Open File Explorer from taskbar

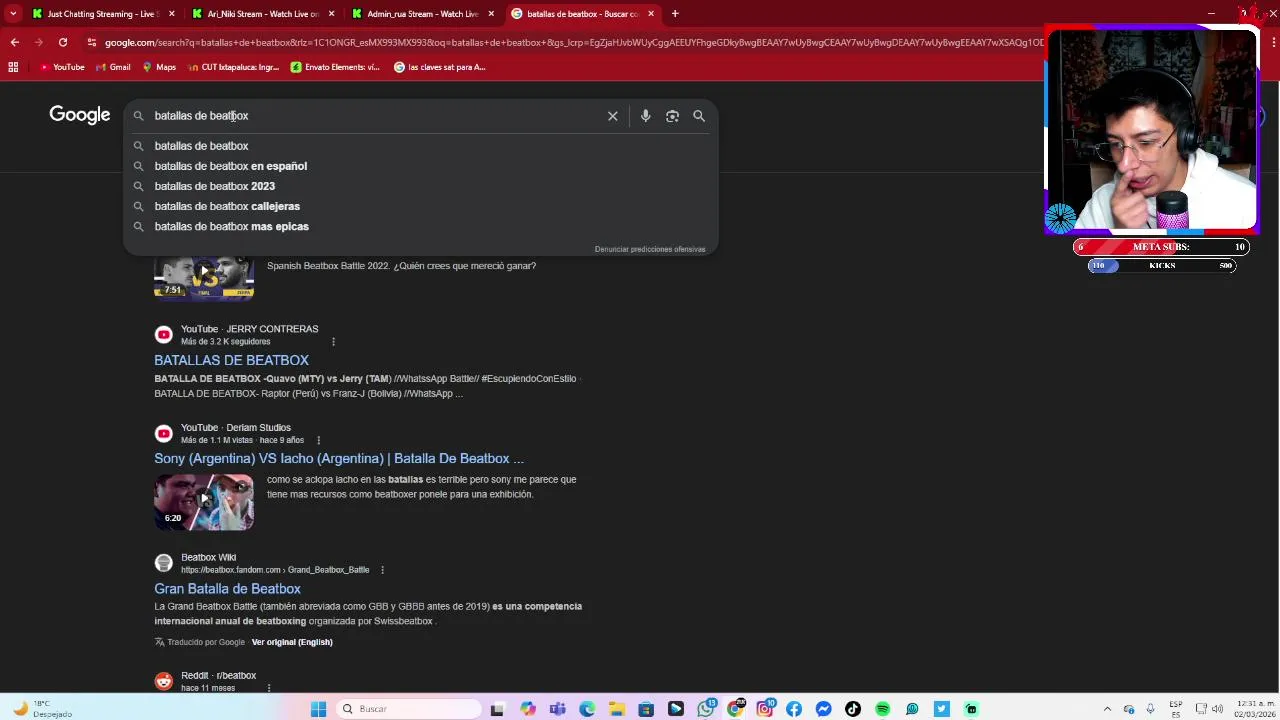(x=617, y=709)
